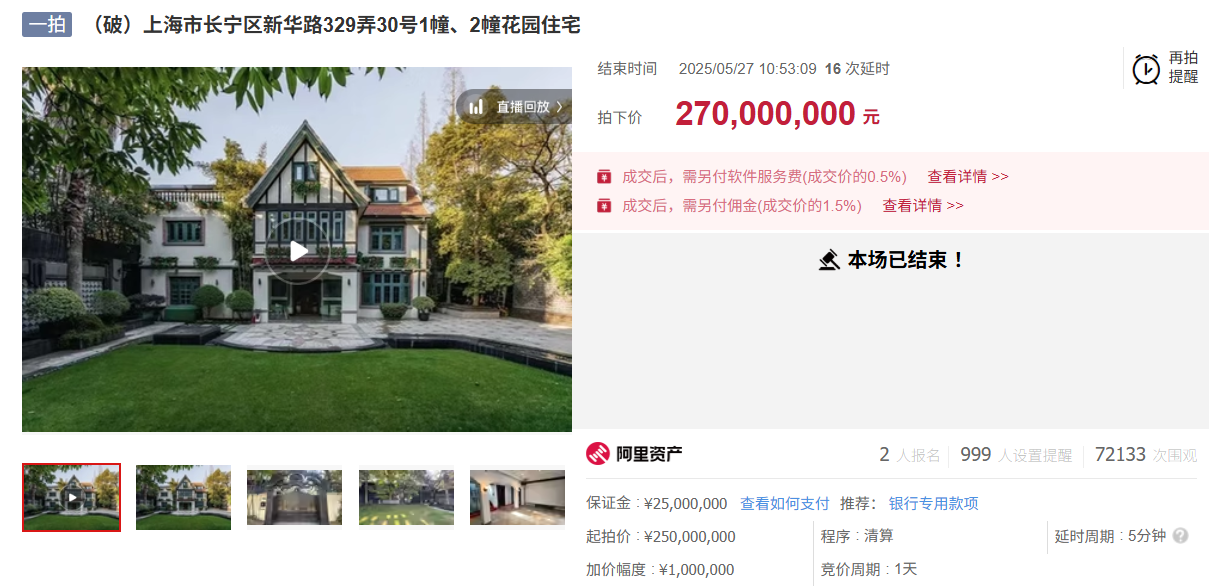Select the second house thumbnail

click(x=183, y=497)
